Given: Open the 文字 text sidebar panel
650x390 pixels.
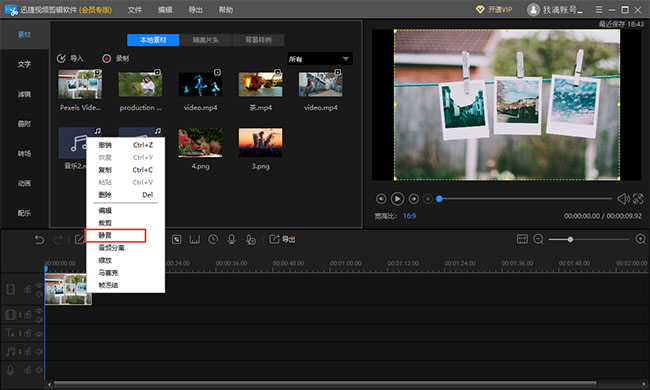Looking at the screenshot, I should coord(24,64).
